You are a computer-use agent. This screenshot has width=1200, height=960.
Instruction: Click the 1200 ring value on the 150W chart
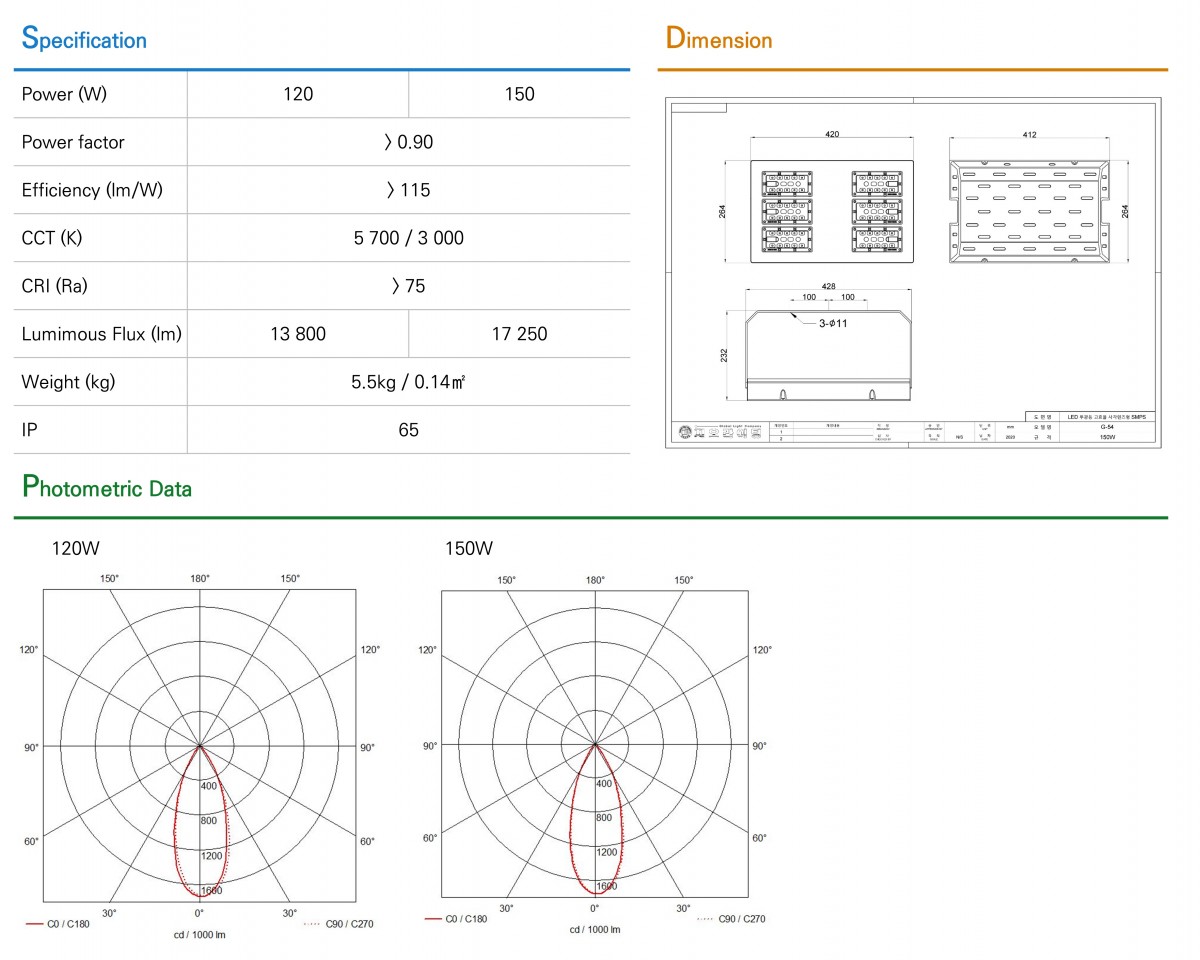607,852
